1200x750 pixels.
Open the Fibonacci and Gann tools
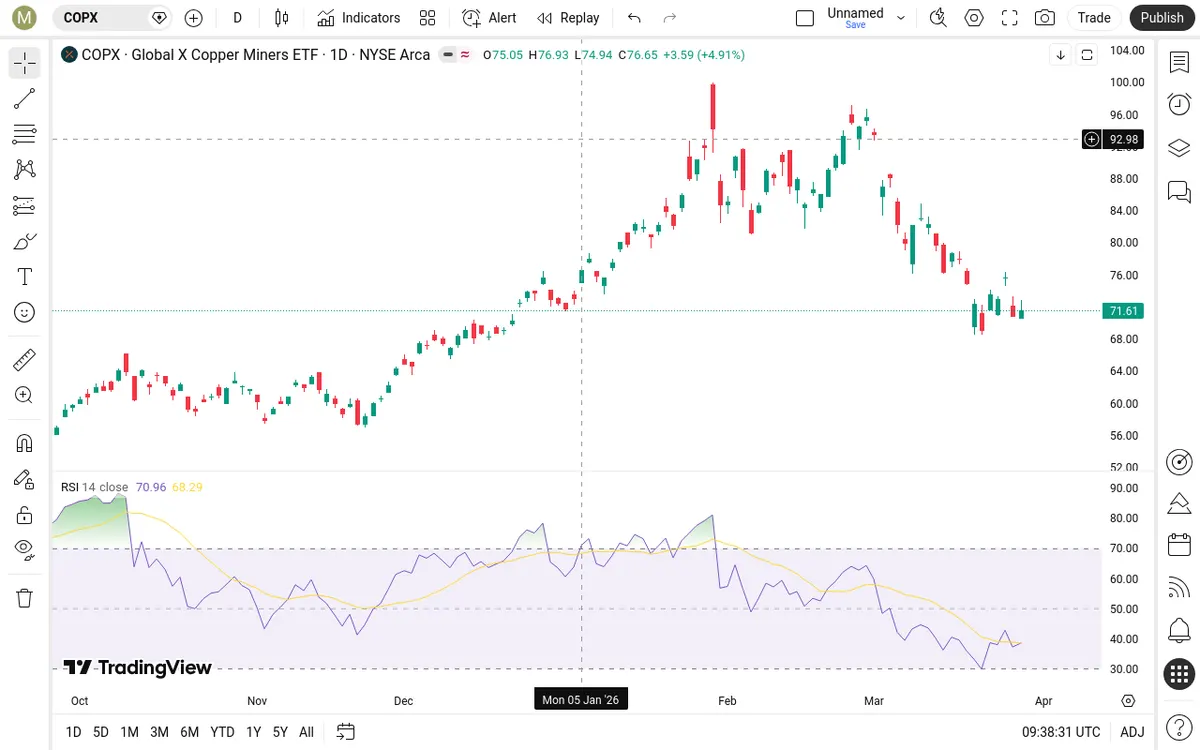coord(24,134)
